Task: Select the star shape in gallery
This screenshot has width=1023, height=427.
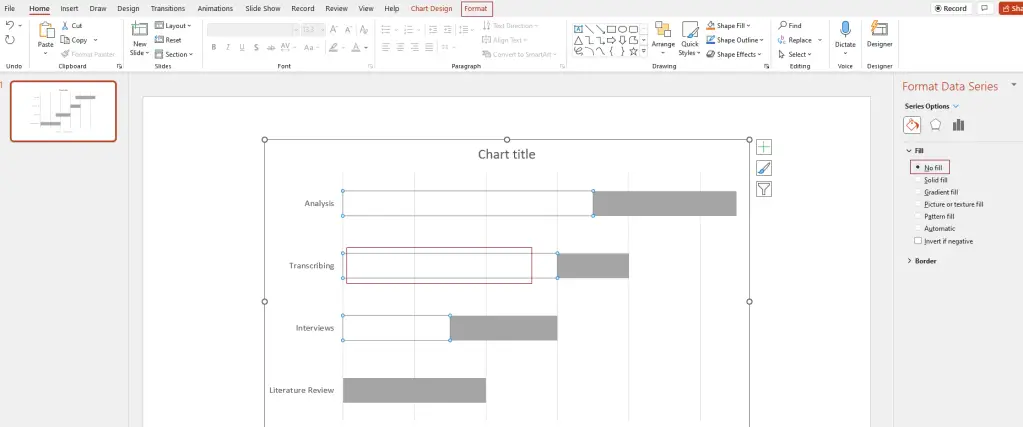Action: pyautogui.click(x=634, y=51)
